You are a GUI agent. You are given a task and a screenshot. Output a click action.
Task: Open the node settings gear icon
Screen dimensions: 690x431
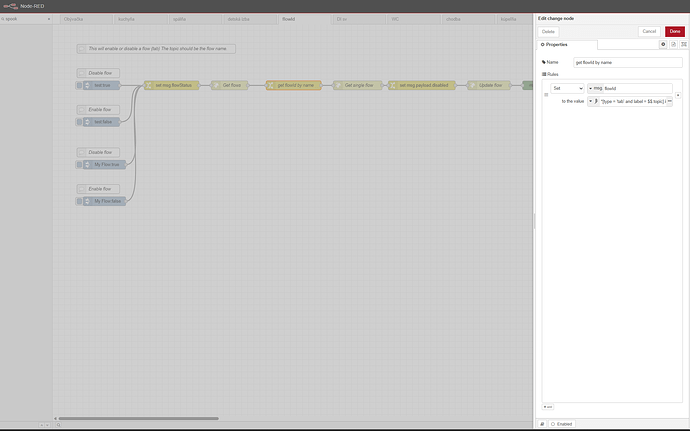point(663,44)
